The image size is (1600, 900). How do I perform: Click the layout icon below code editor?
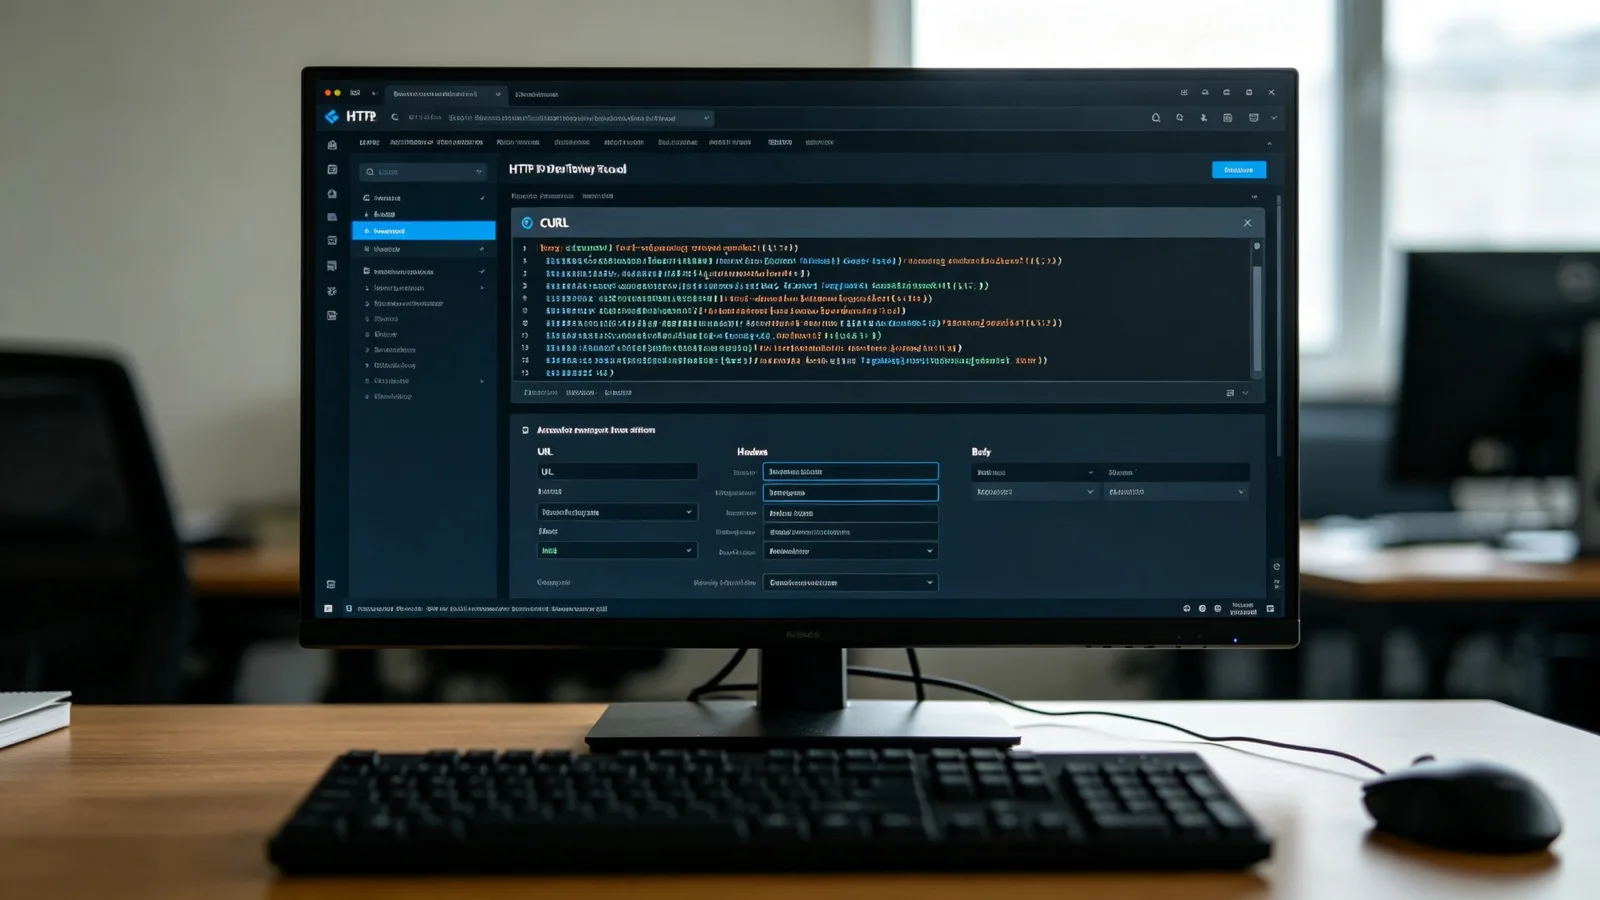[1230, 393]
